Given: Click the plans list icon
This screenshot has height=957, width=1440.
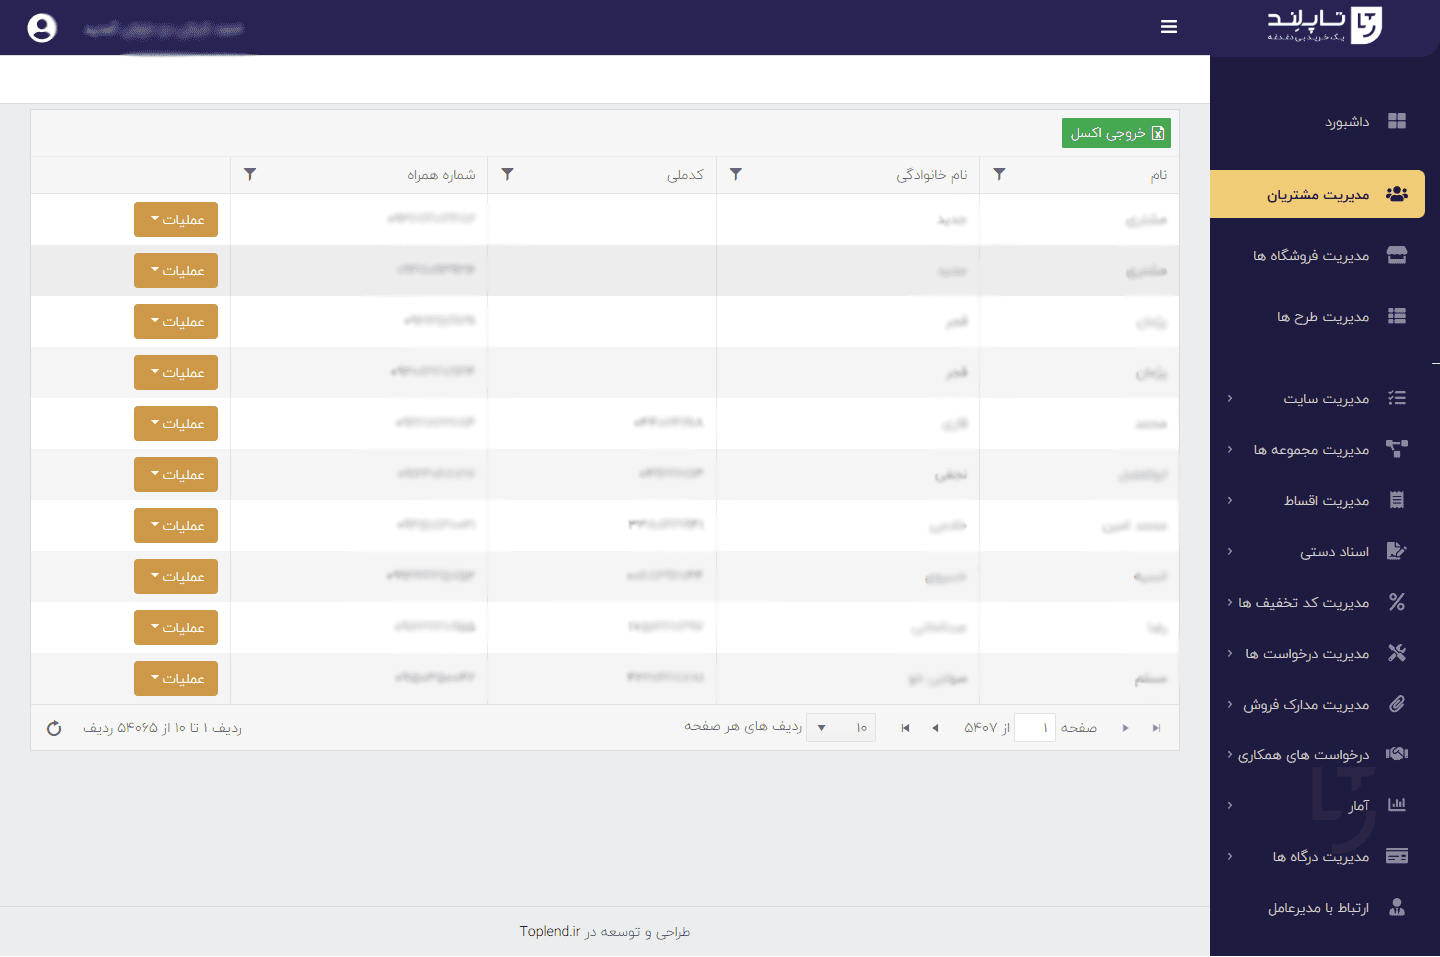Looking at the screenshot, I should pos(1397,316).
